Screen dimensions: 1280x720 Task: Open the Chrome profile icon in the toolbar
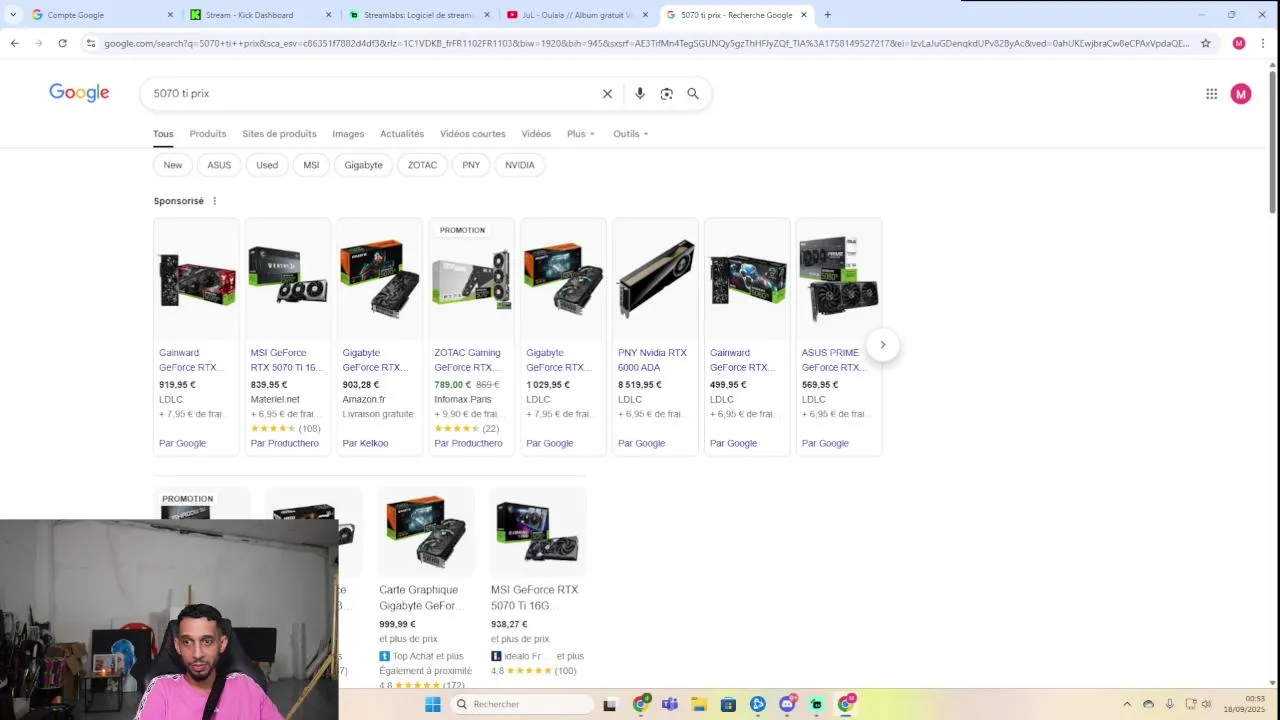pos(1239,43)
